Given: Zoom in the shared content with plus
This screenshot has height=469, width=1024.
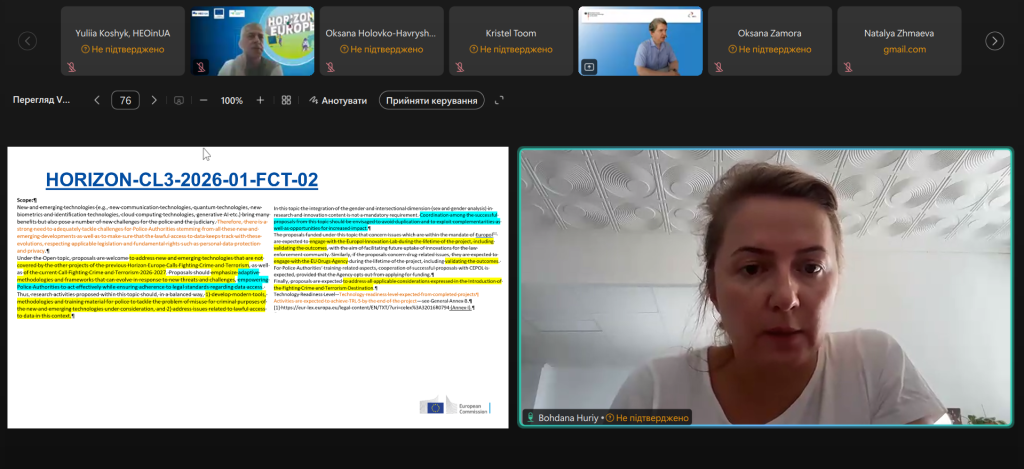Looking at the screenshot, I should (260, 101).
